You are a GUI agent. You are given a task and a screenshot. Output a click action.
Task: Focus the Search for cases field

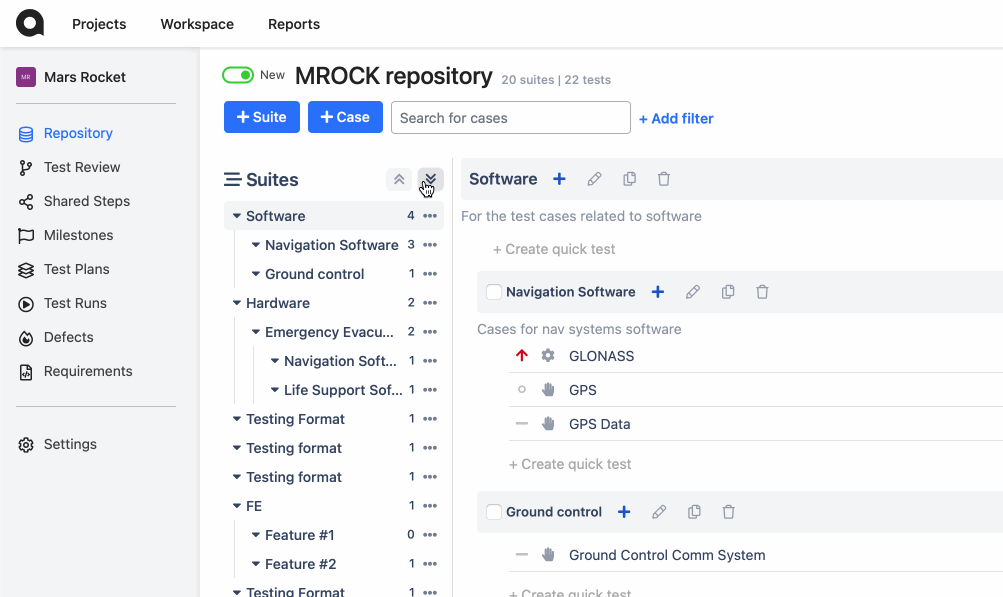tap(510, 118)
